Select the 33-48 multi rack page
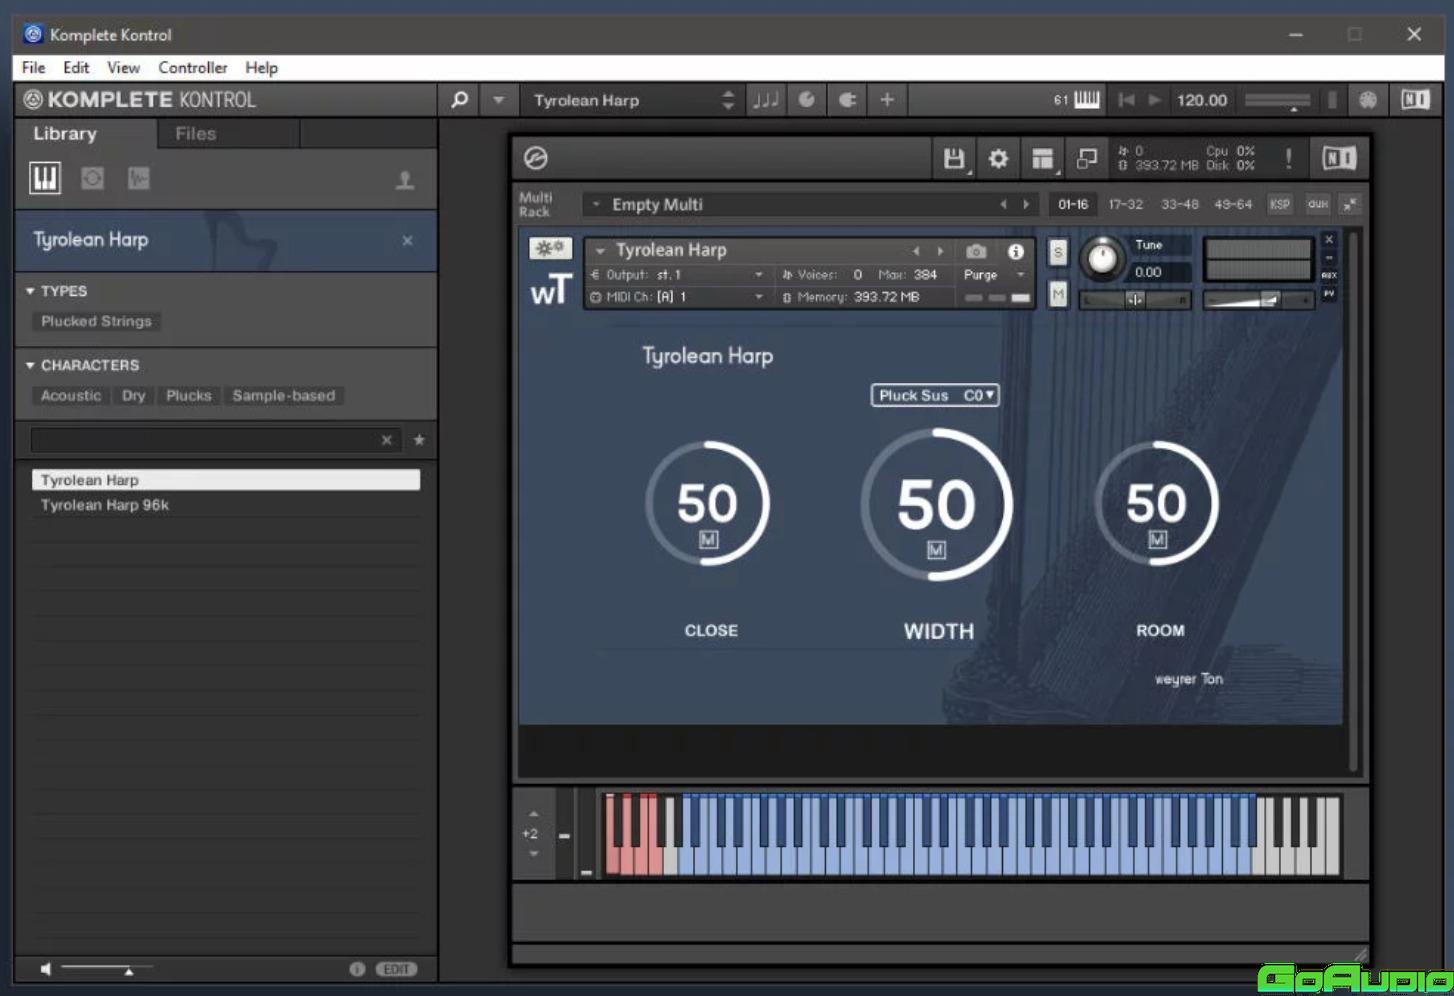 pyautogui.click(x=1179, y=204)
